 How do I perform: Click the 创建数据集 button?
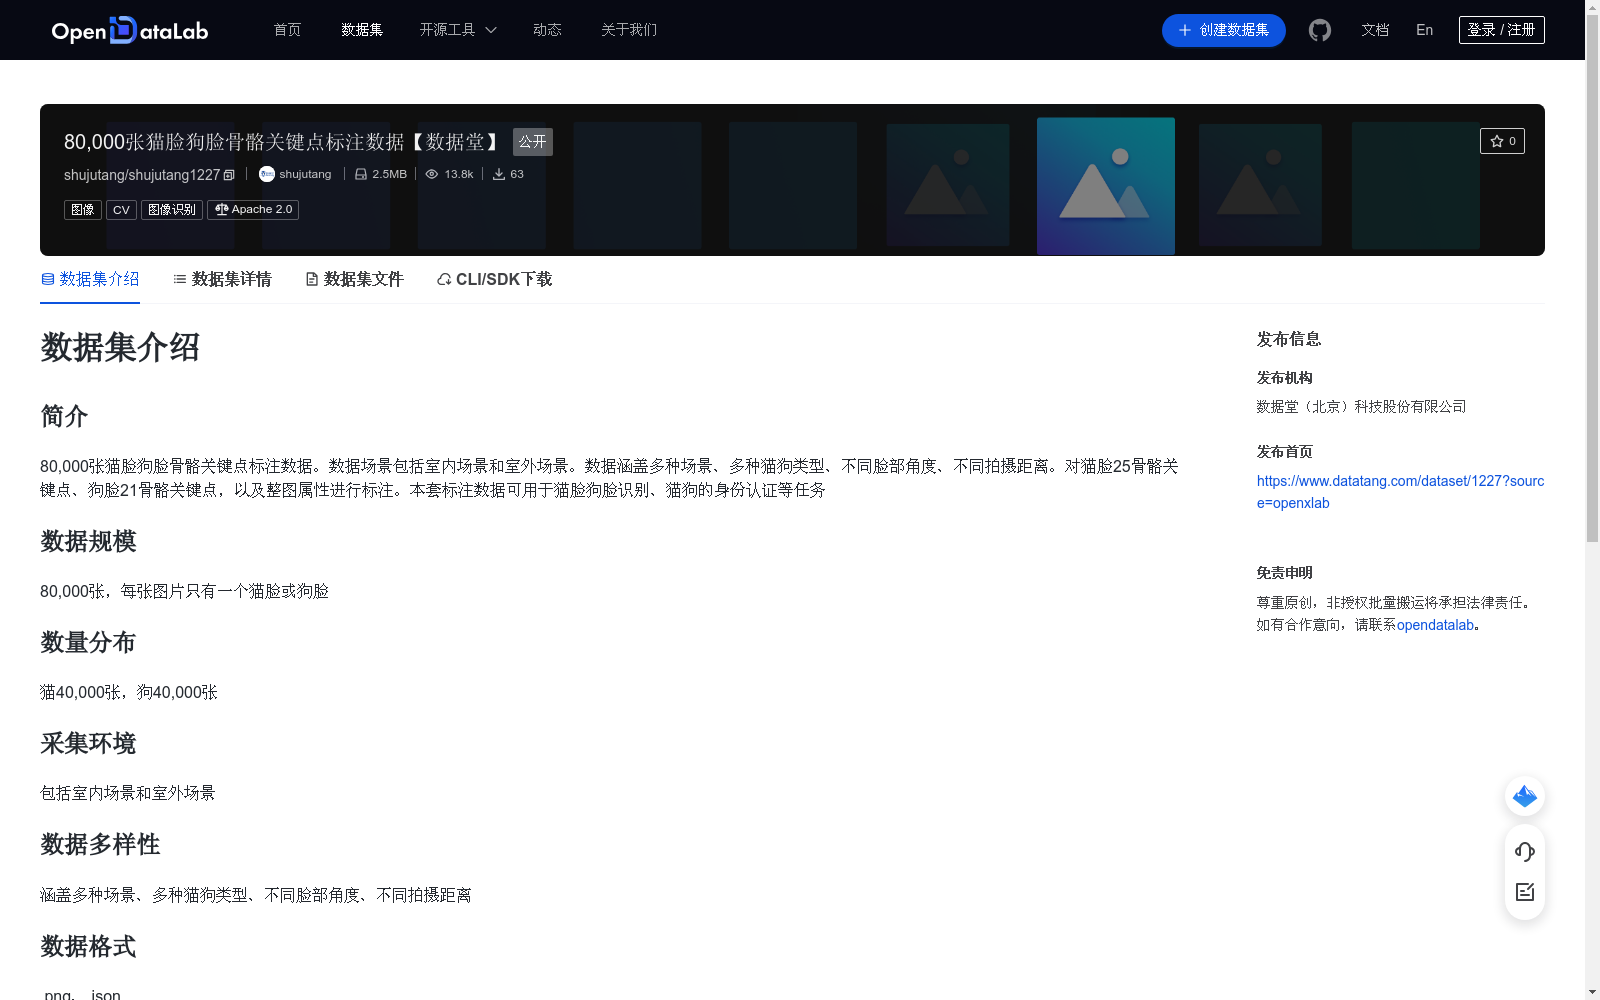click(1222, 30)
